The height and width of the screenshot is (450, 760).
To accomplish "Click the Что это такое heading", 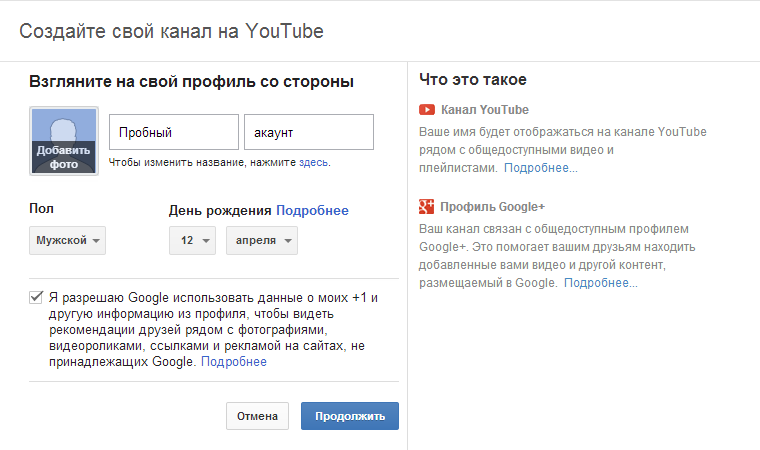I will (473, 80).
